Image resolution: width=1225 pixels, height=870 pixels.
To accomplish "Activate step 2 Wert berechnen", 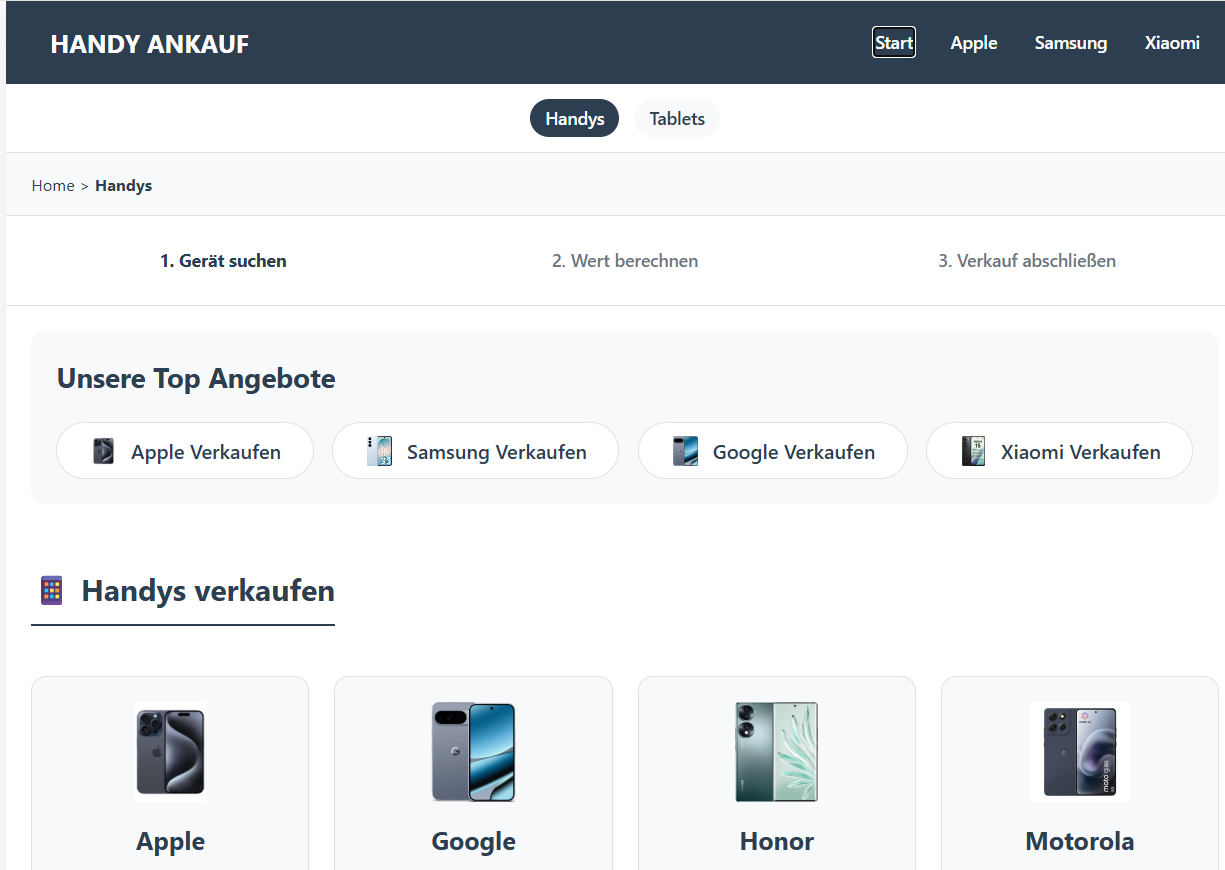I will click(625, 260).
